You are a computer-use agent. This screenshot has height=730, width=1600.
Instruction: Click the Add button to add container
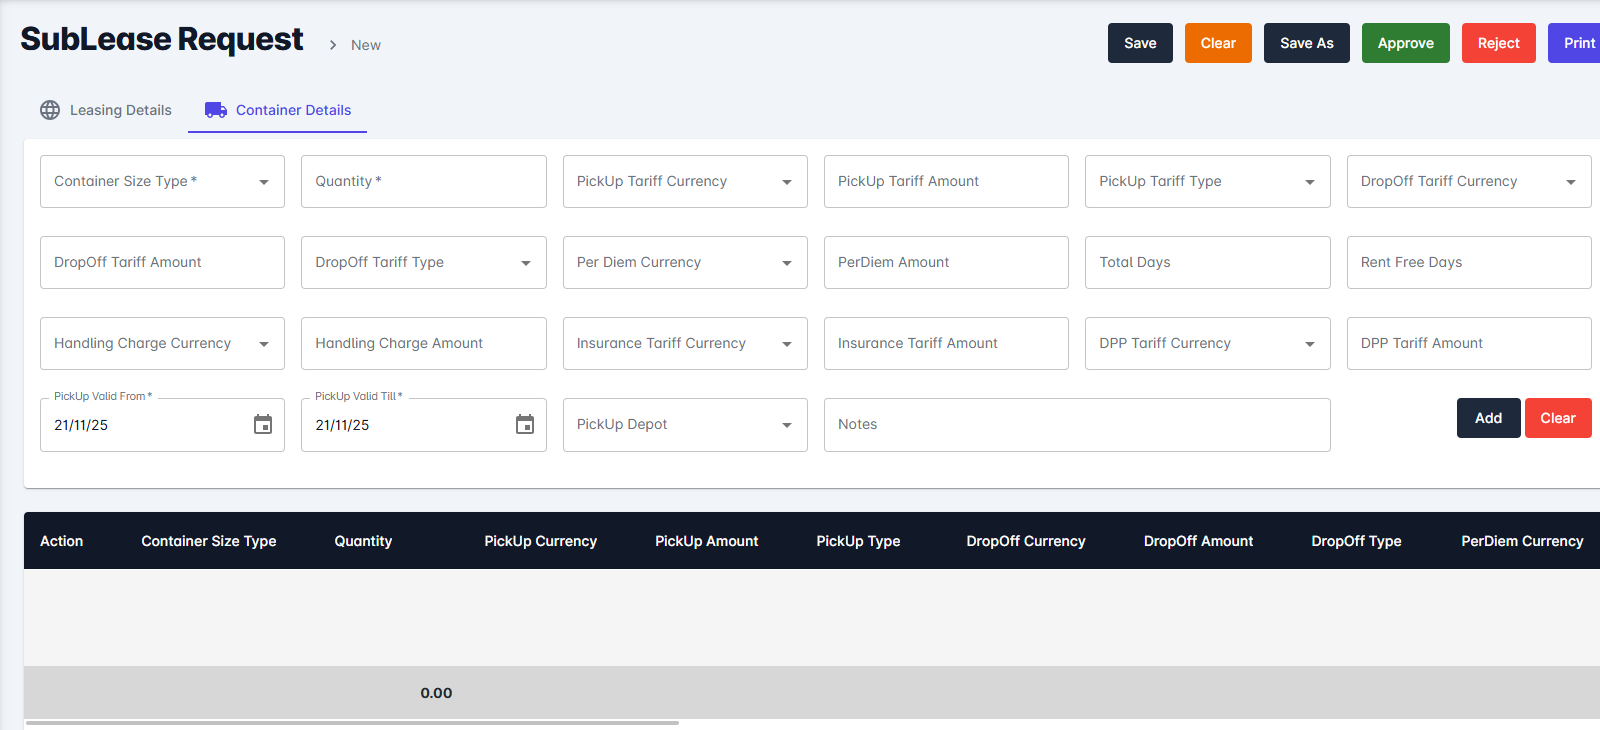1488,418
